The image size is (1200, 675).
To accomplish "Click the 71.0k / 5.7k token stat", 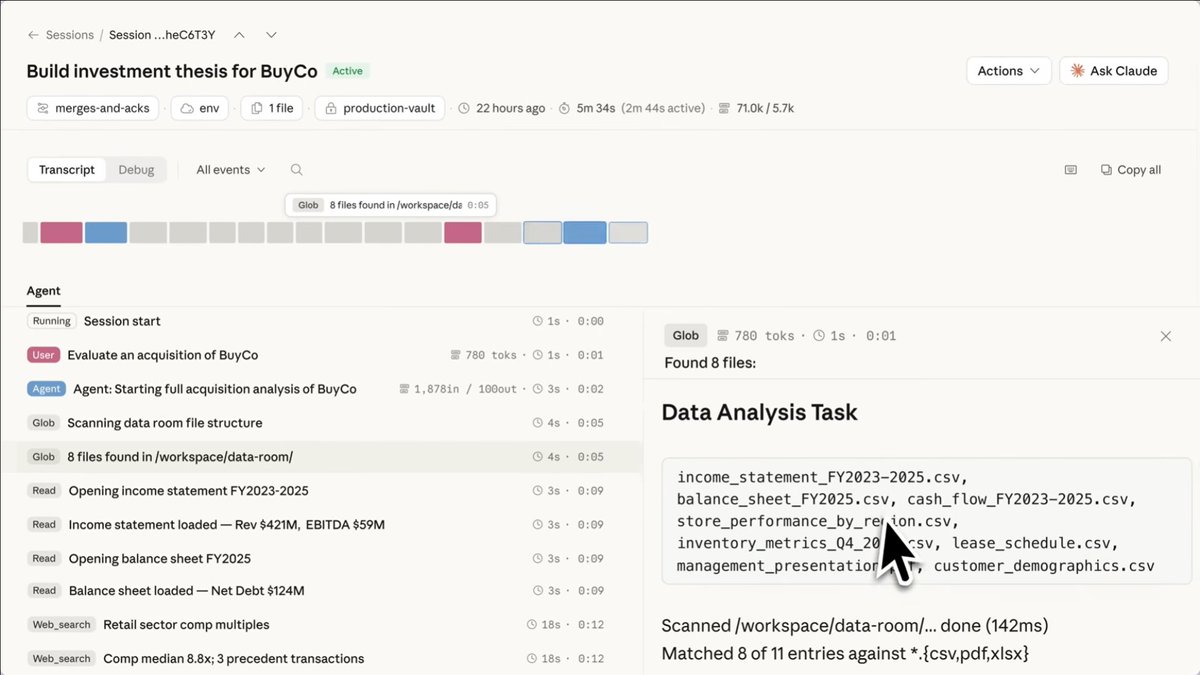I will click(756, 108).
